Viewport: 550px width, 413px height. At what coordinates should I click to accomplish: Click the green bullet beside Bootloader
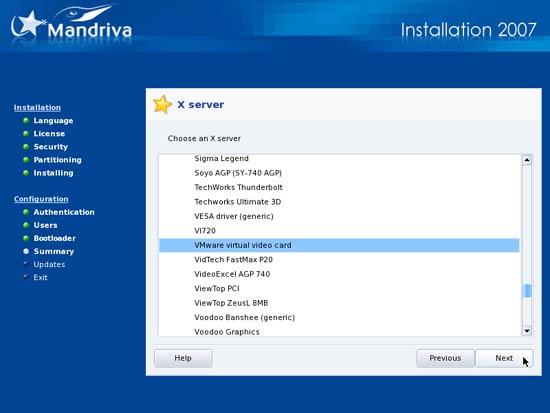(x=26, y=238)
